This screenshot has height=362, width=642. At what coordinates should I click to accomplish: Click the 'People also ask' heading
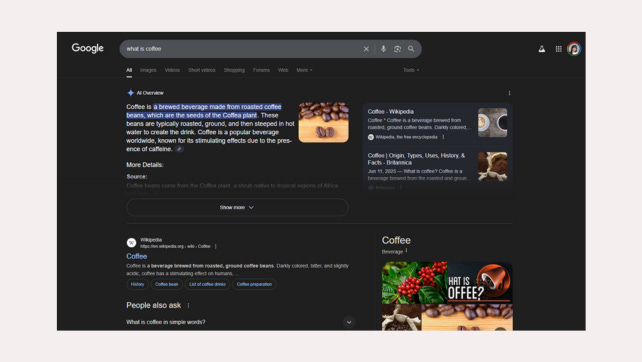click(154, 305)
